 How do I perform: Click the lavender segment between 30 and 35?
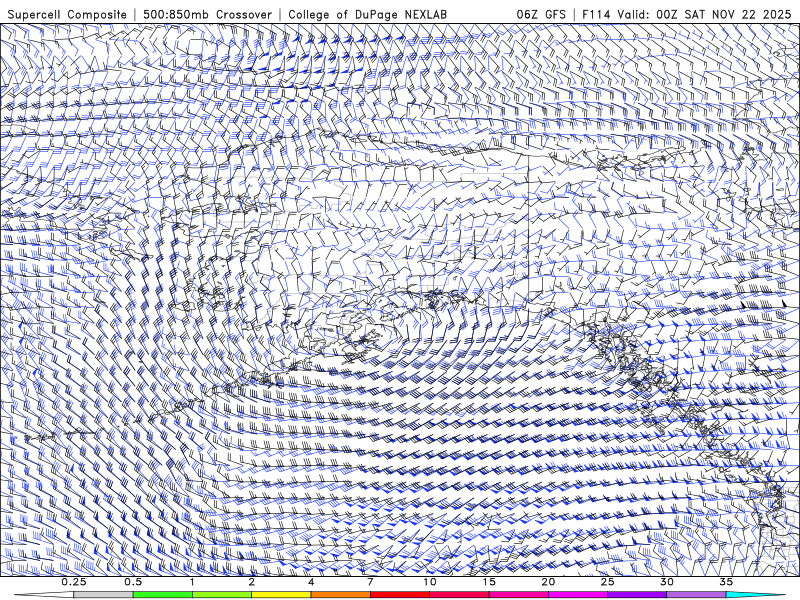[696, 595]
